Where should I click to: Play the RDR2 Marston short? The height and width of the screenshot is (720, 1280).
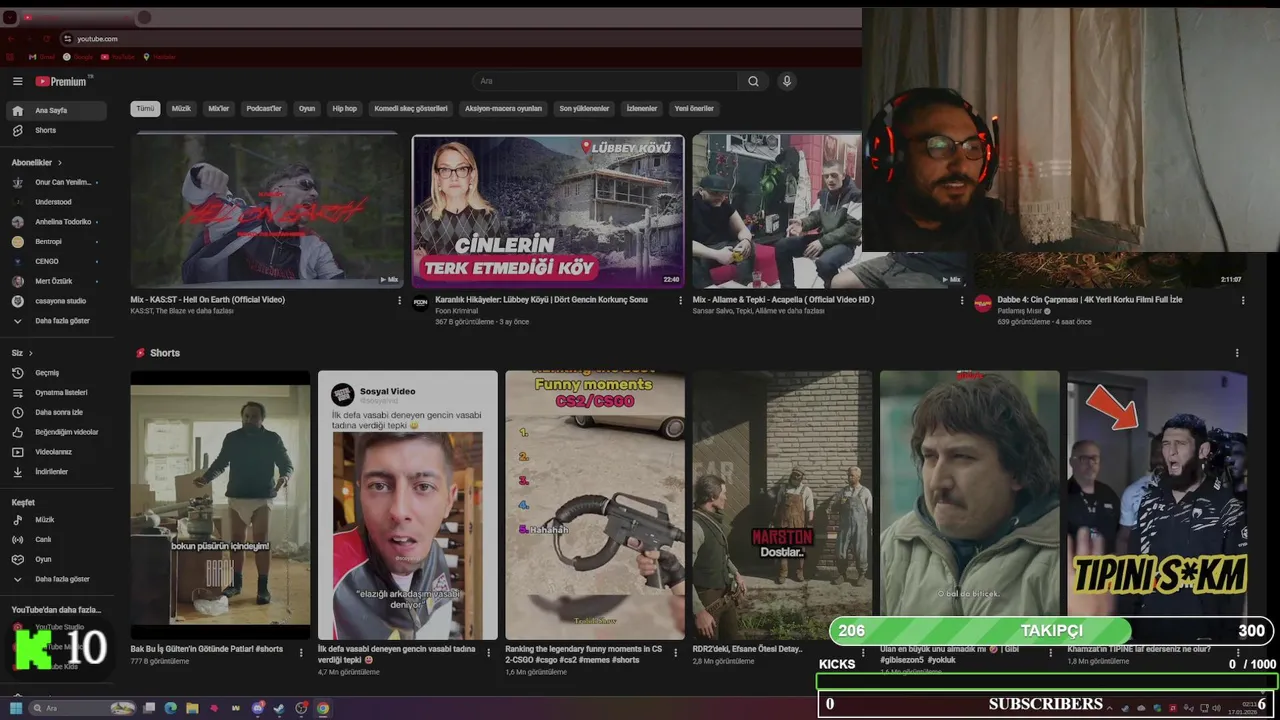click(x=782, y=505)
